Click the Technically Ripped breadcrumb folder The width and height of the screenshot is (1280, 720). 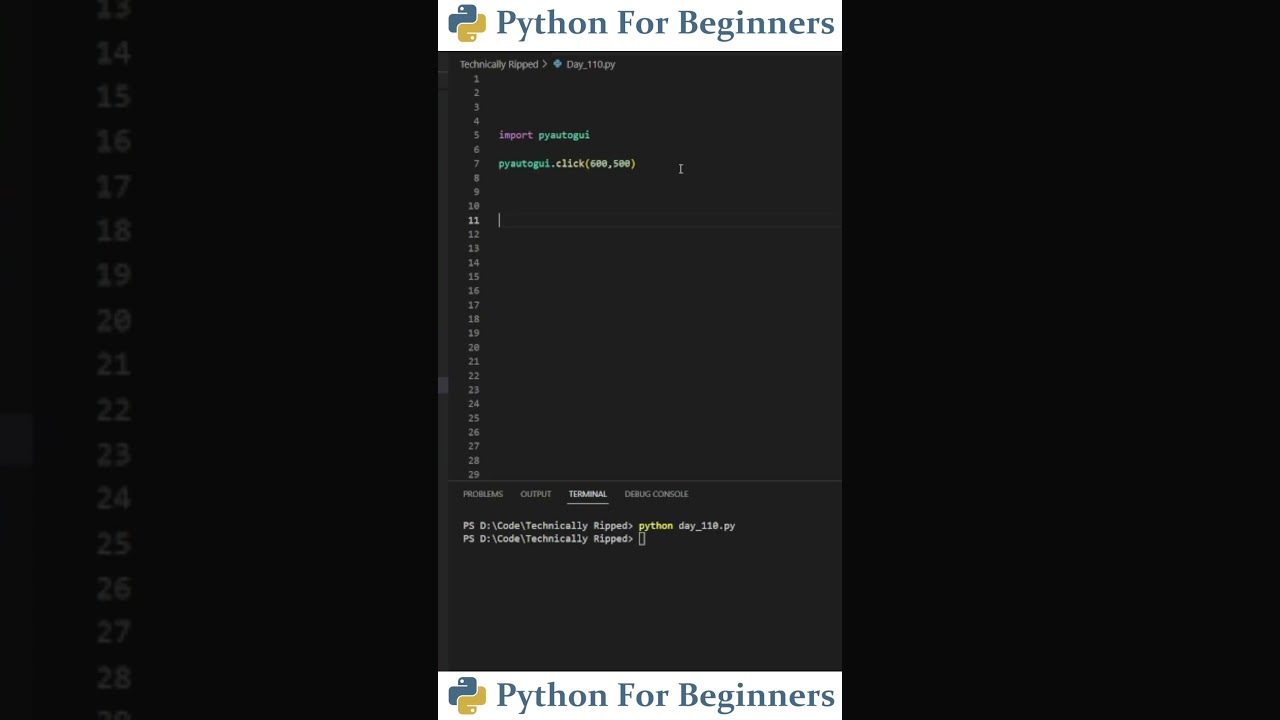pyautogui.click(x=499, y=64)
